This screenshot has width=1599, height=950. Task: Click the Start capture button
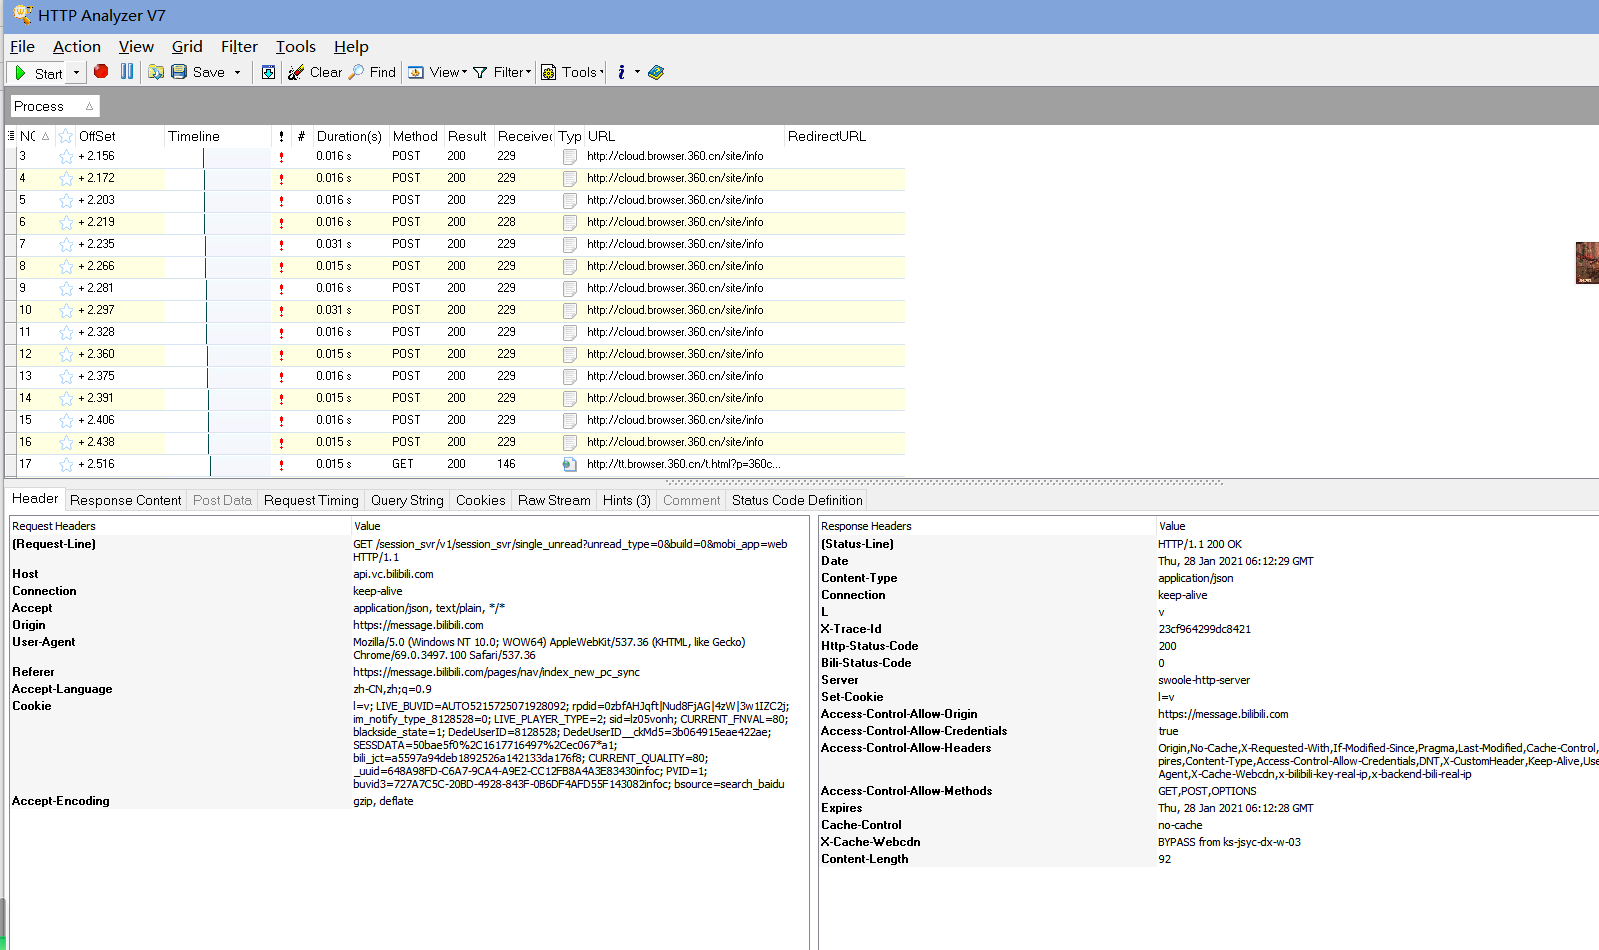tap(39, 73)
